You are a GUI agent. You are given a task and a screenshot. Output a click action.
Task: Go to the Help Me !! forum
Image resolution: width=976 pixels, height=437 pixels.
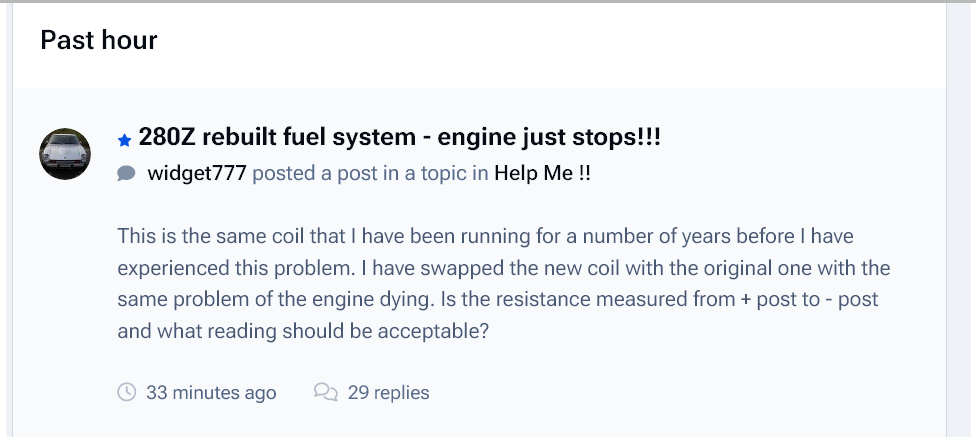[542, 173]
